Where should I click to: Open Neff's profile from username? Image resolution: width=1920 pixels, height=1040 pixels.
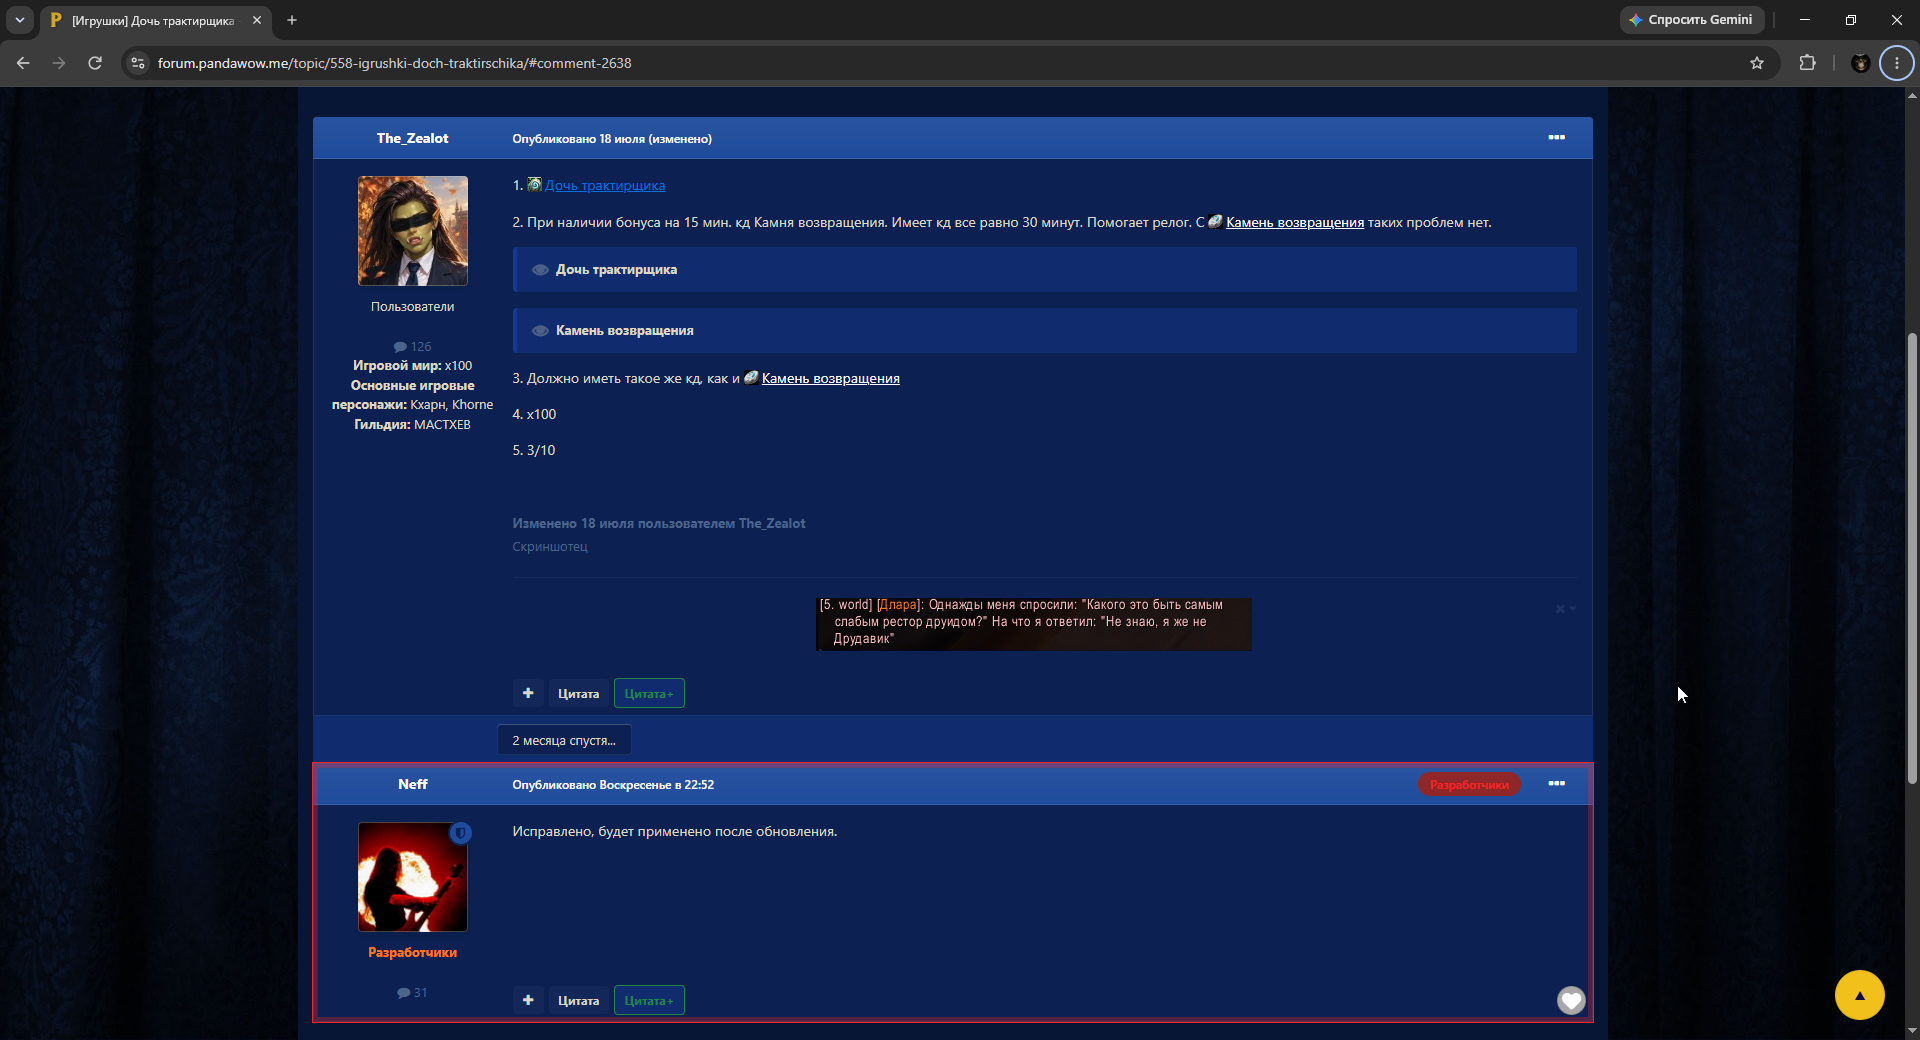[412, 785]
